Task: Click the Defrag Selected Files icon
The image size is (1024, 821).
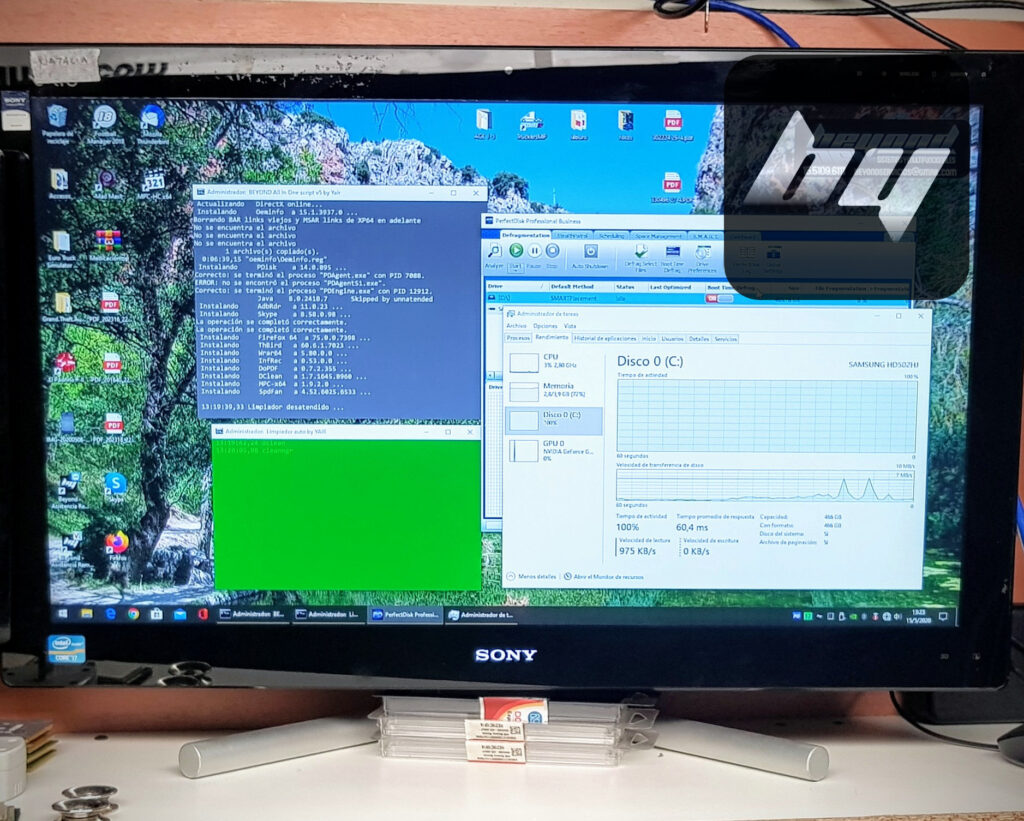Action: 640,257
